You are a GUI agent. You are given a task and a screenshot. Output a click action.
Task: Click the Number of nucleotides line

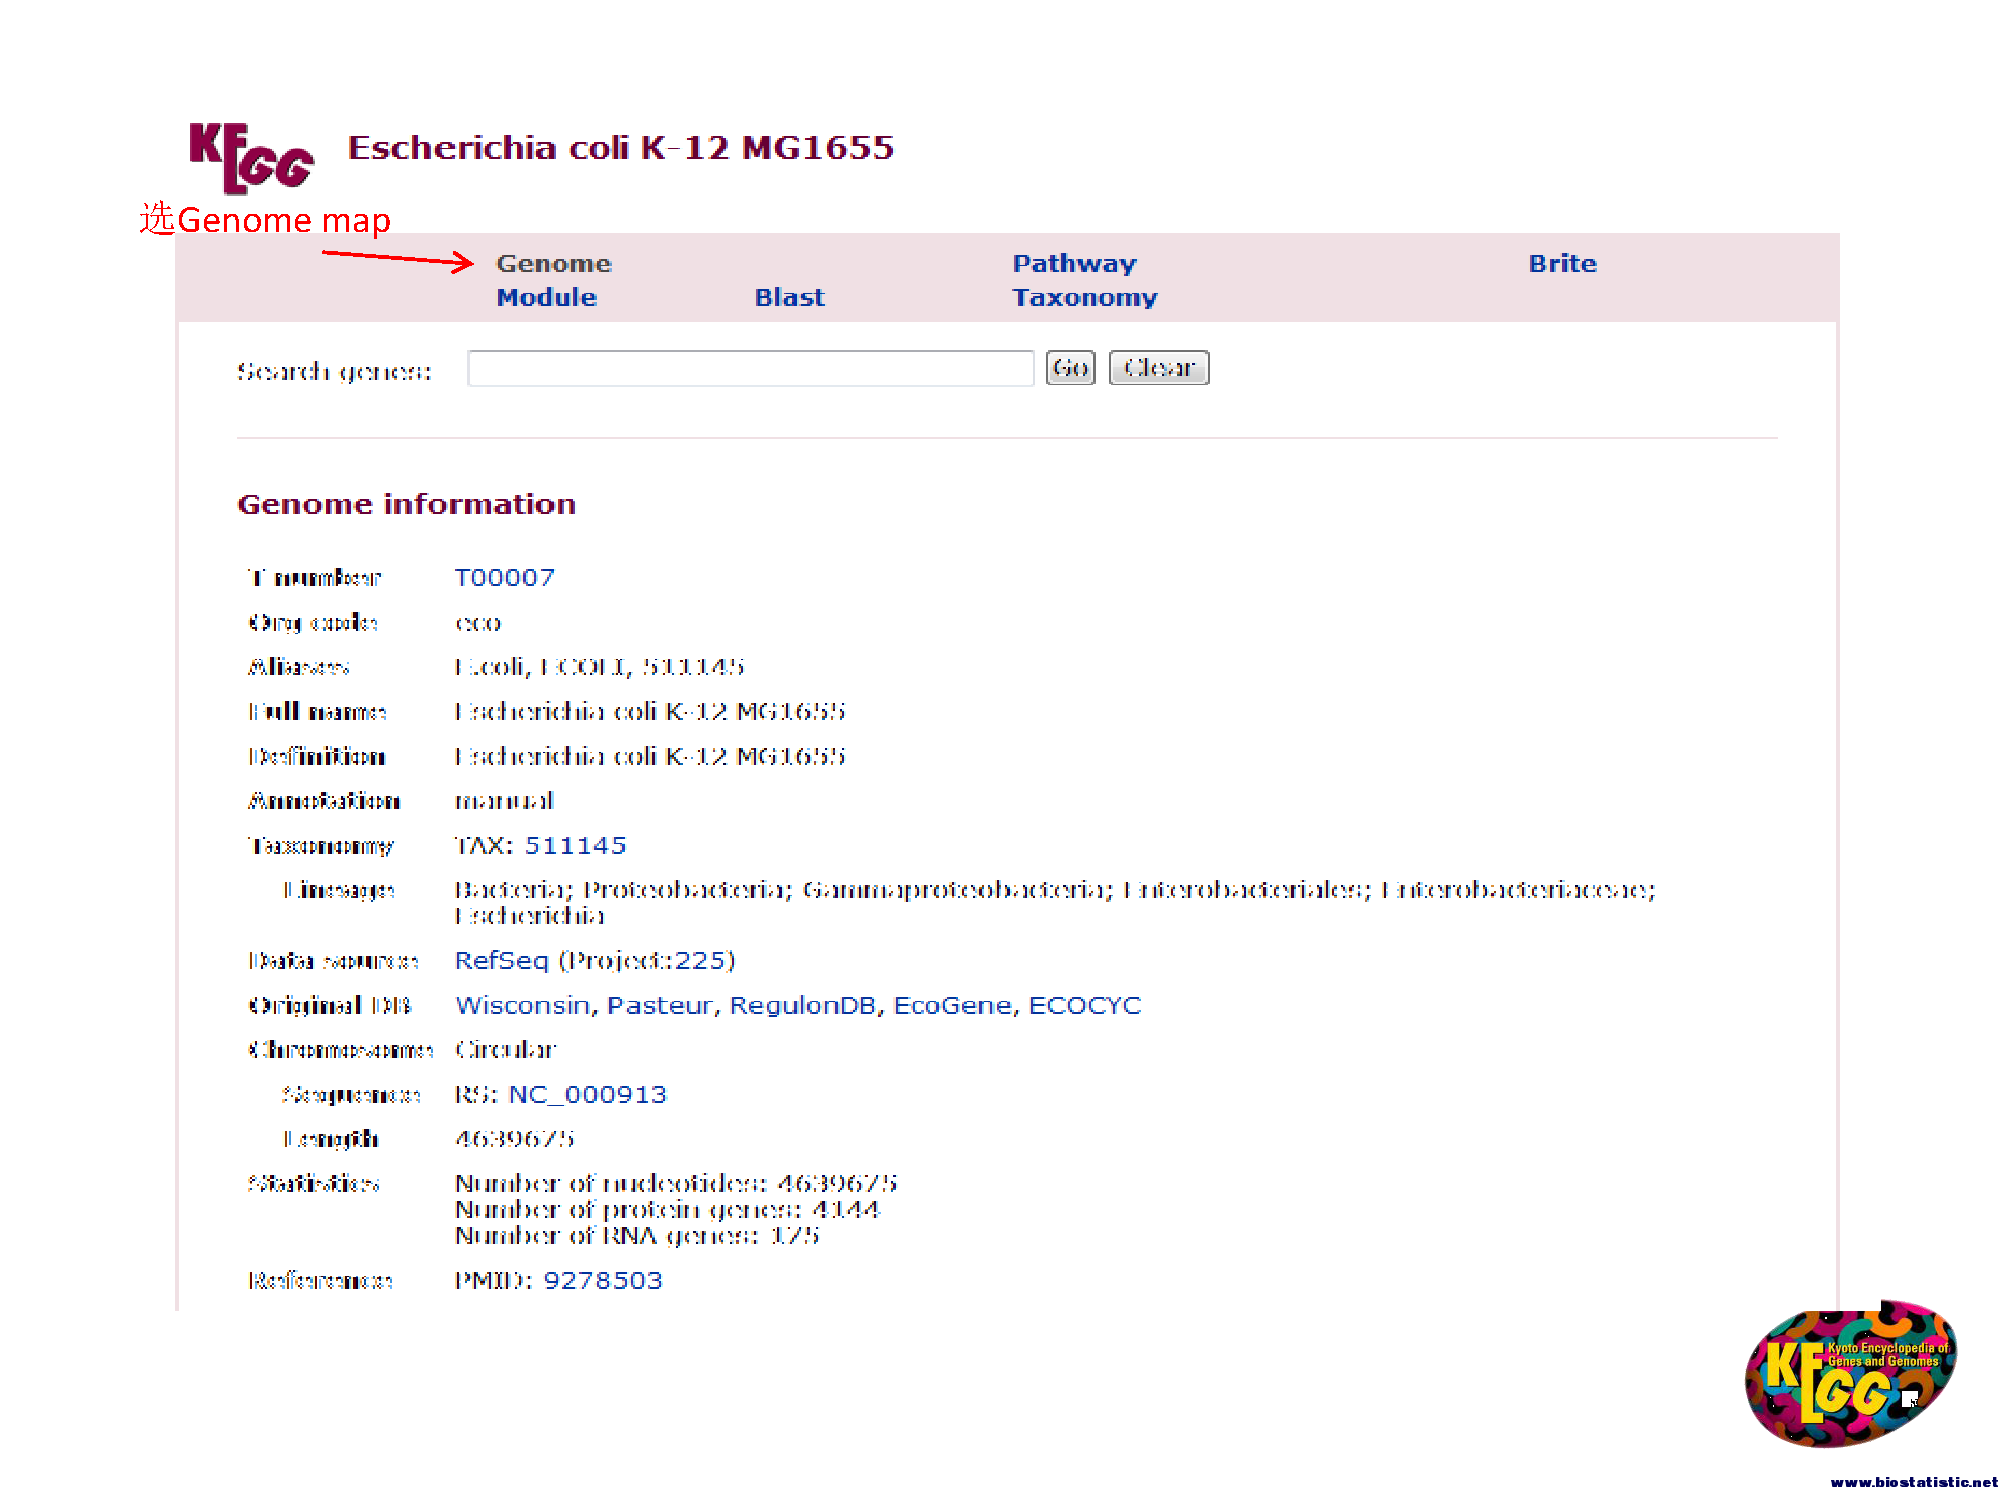(x=676, y=1184)
